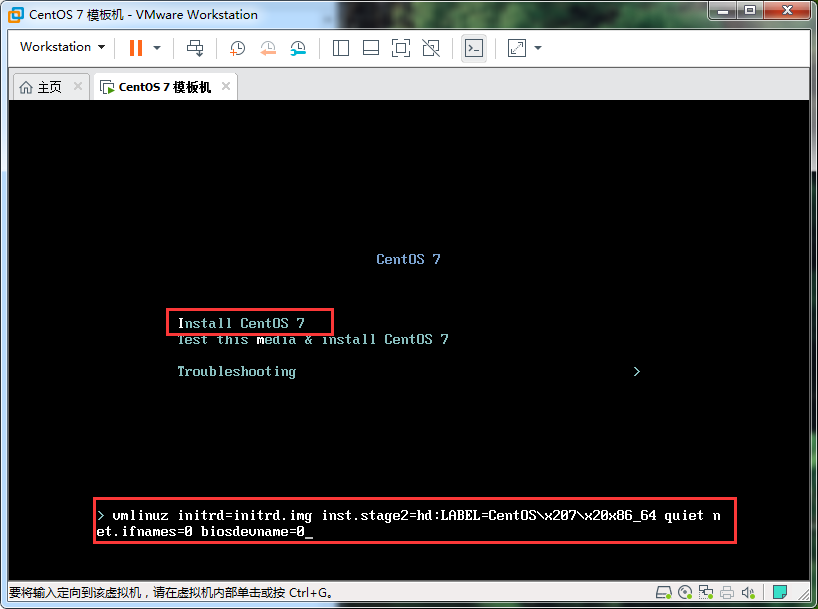Select Install CentOS 7 boot entry
The width and height of the screenshot is (818, 609).
[x=241, y=323]
